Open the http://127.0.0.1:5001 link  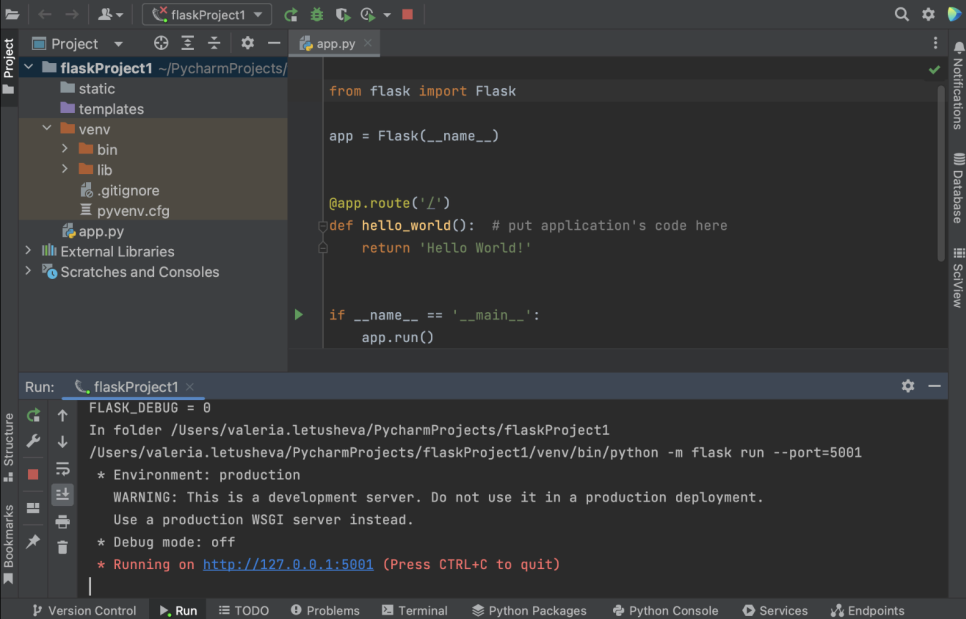288,565
